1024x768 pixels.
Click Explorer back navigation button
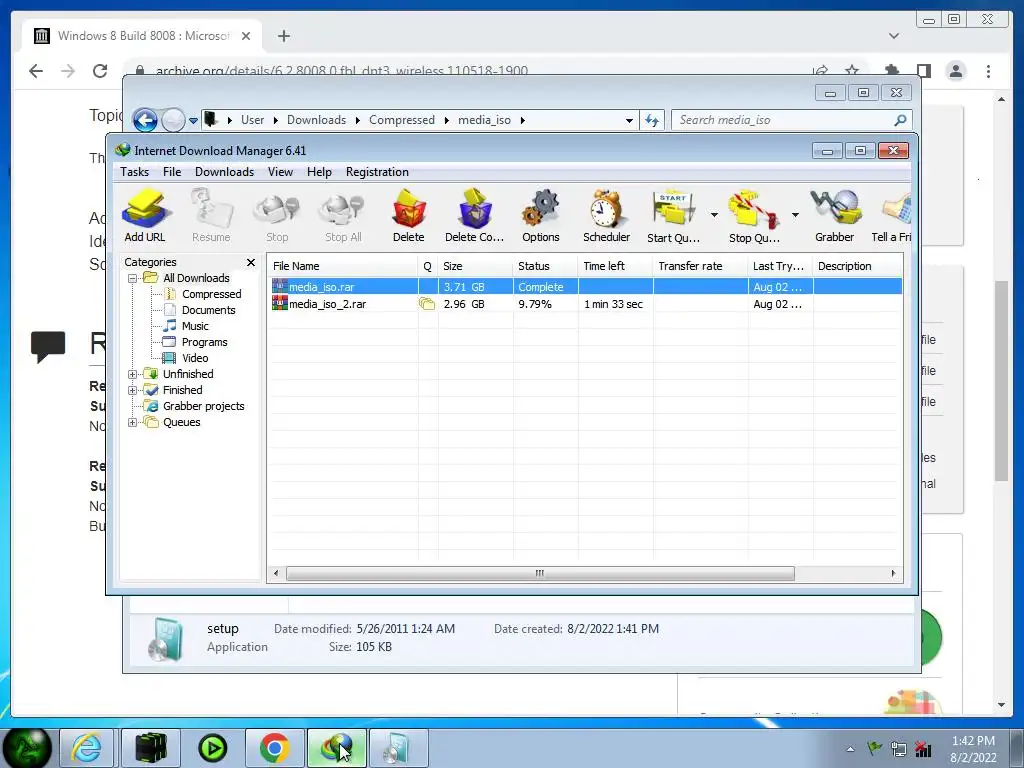click(x=145, y=120)
